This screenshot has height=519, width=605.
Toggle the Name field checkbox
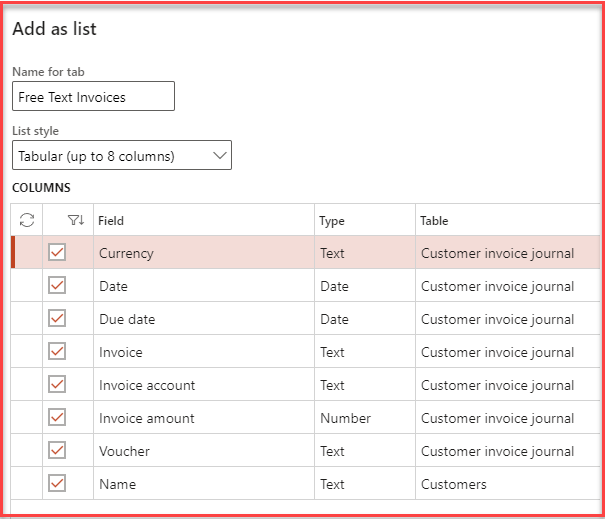[57, 484]
